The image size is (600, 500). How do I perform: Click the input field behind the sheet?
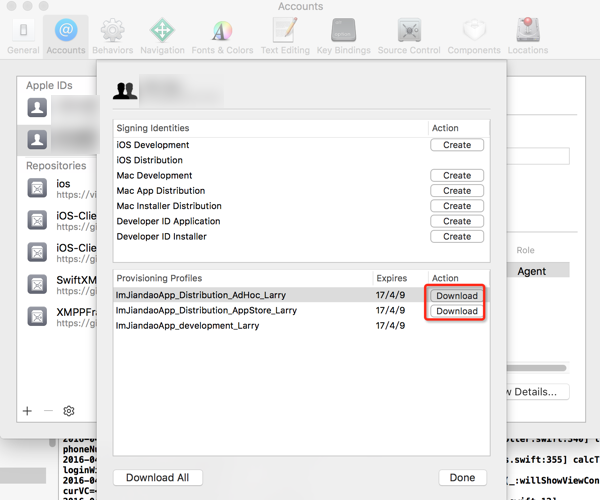click(x=538, y=156)
